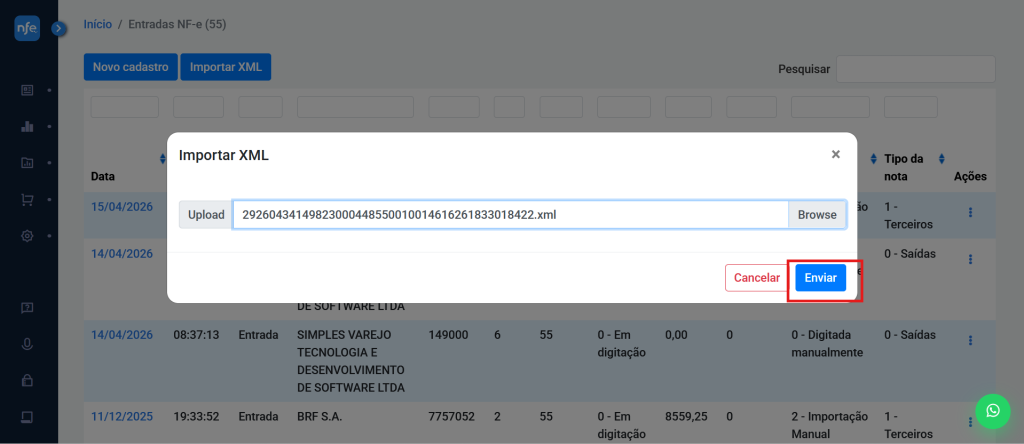Close the Importar XML dialog with the X
Screen dimensions: 1024x444
[835, 155]
